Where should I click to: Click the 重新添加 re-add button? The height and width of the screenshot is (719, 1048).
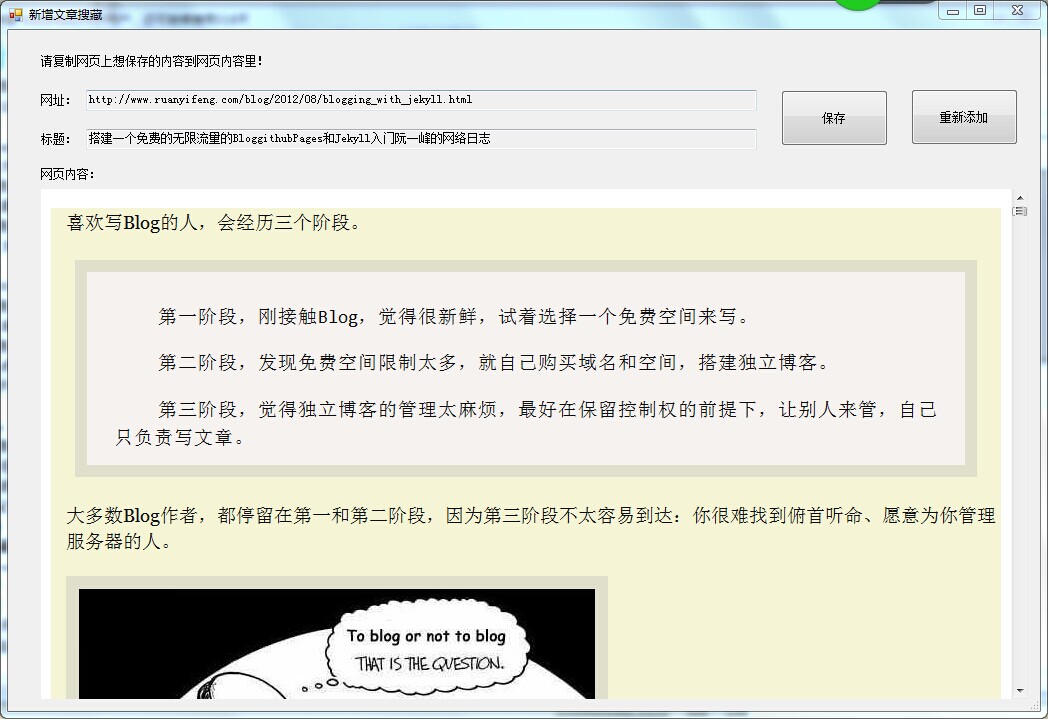pos(964,117)
